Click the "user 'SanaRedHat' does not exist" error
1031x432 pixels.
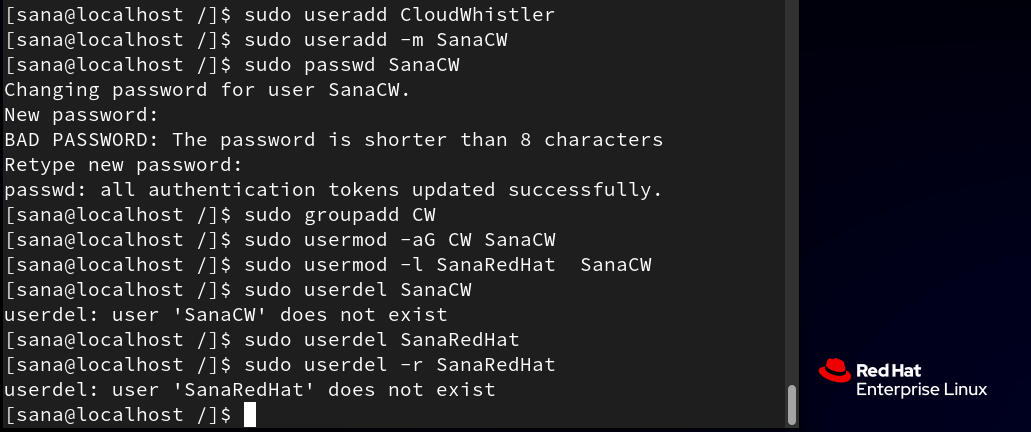(x=304, y=389)
